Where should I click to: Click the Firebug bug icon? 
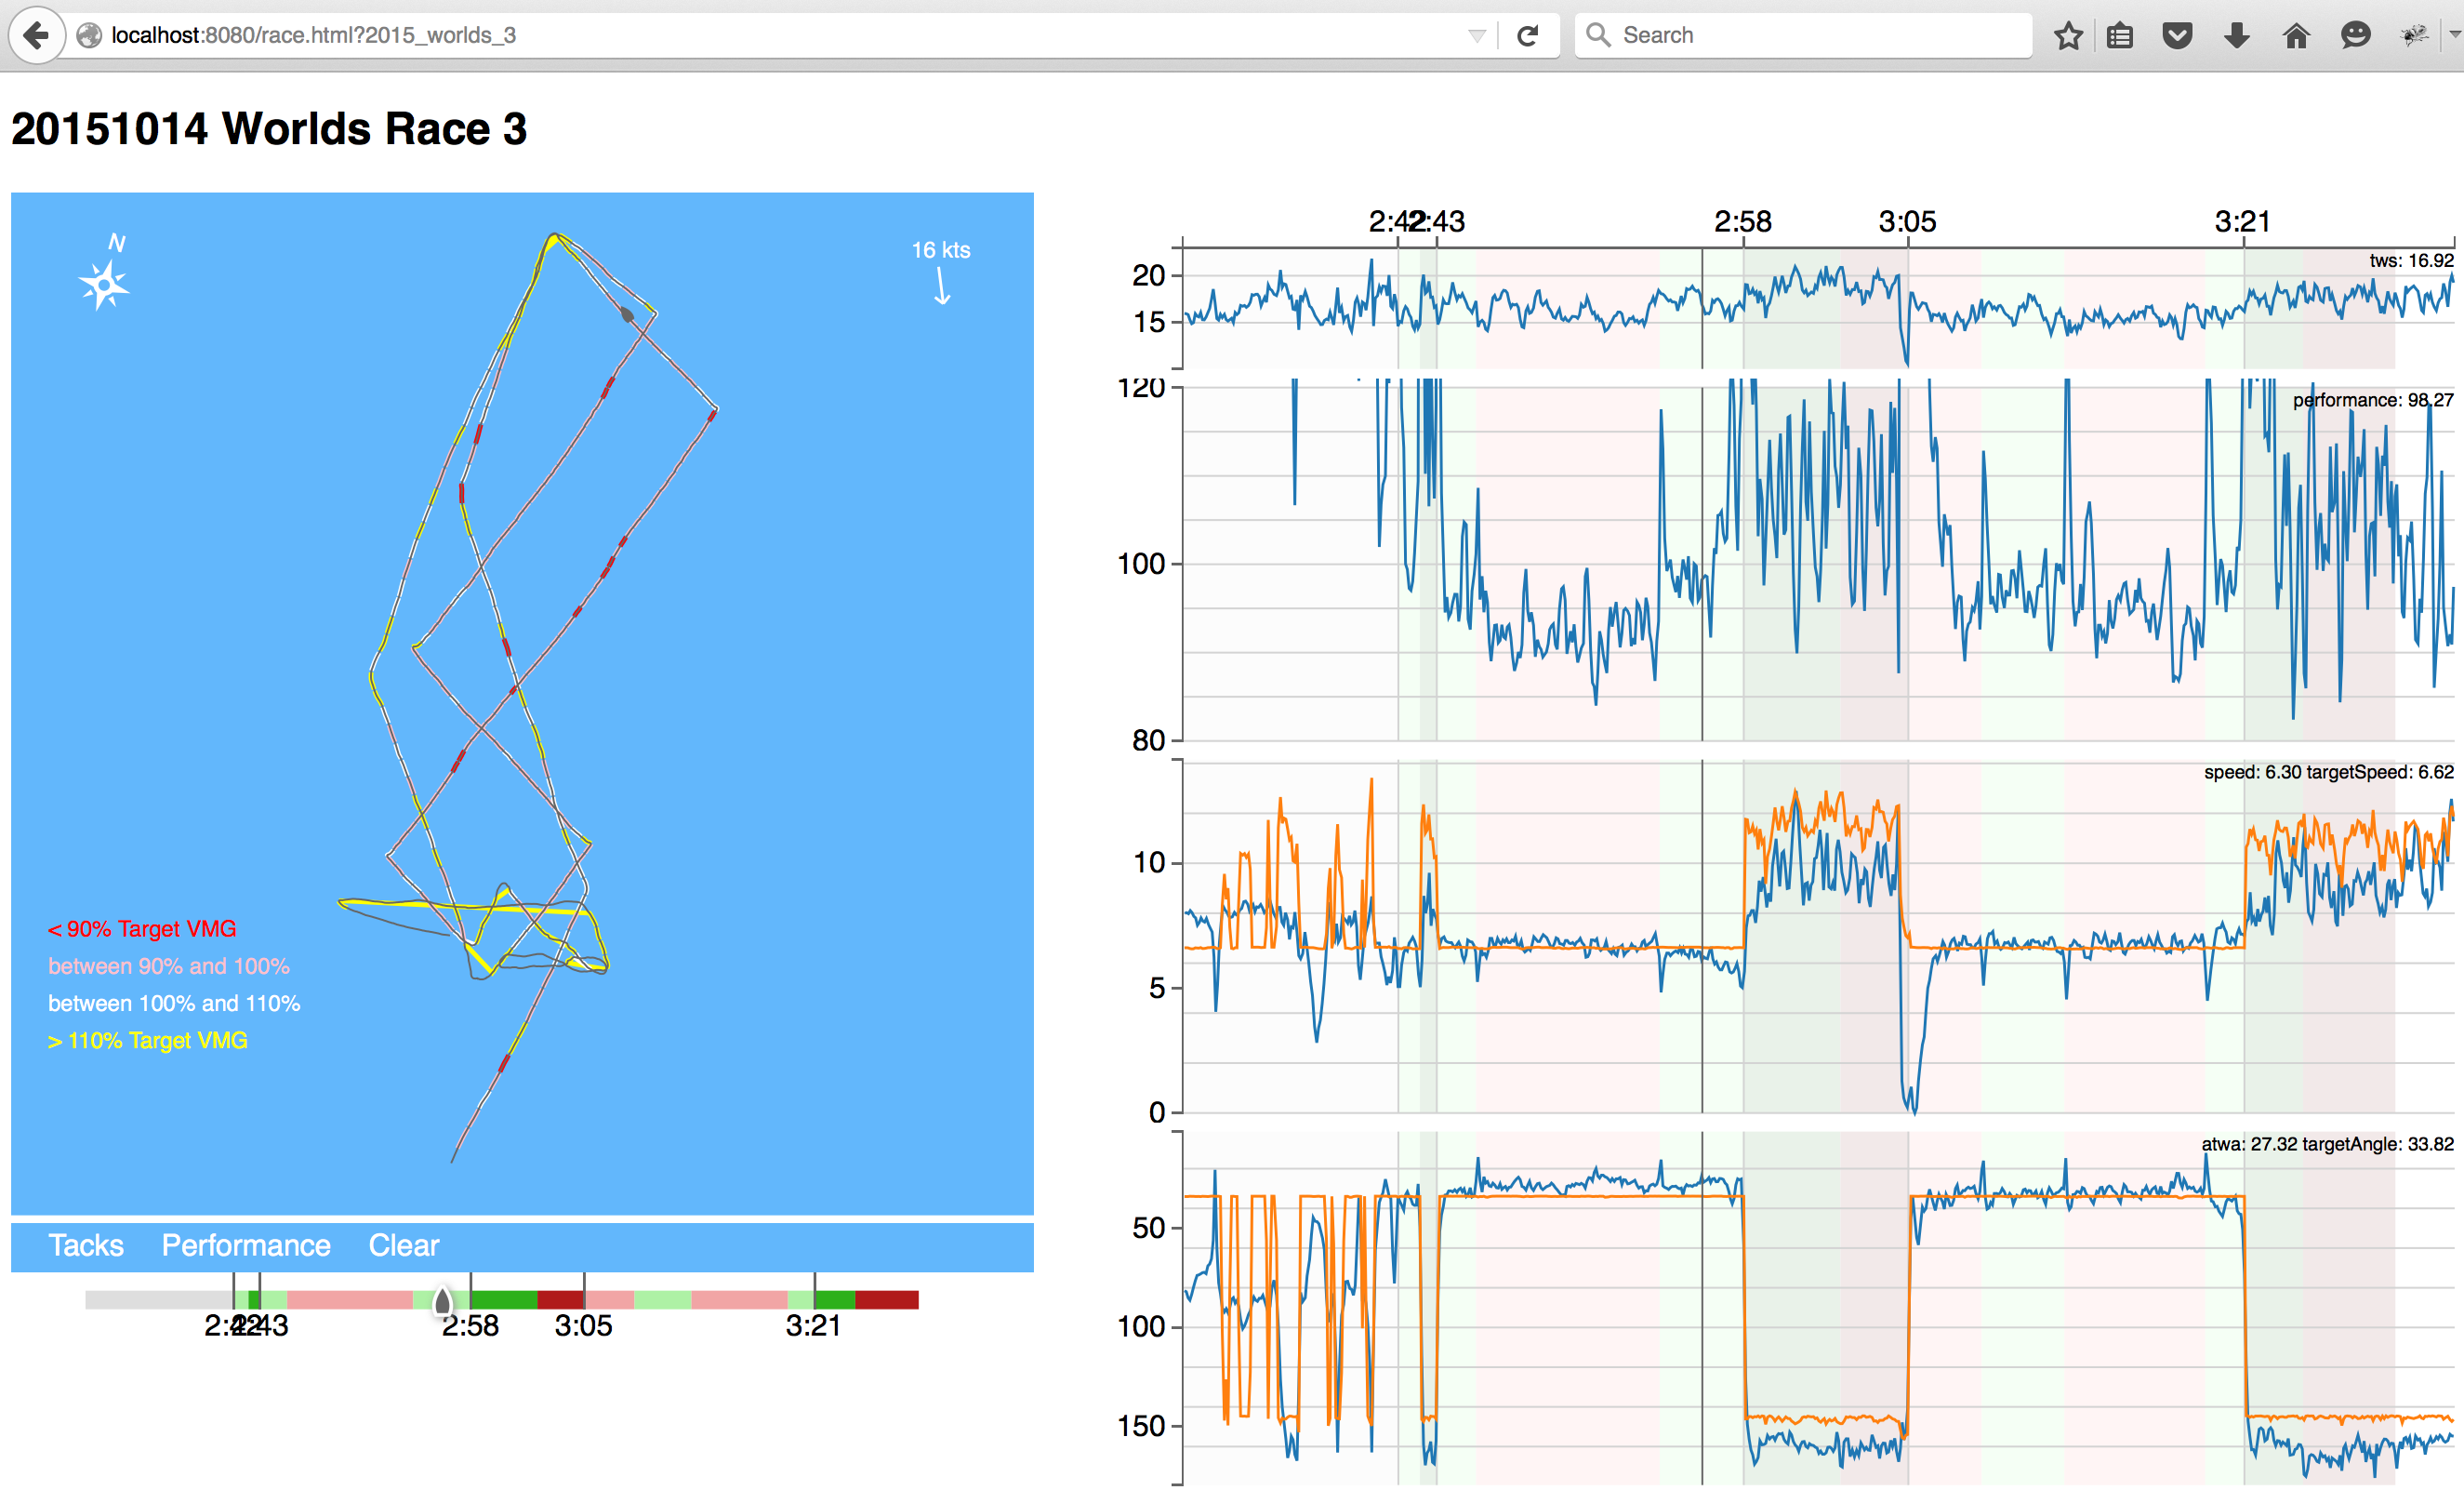pyautogui.click(x=2413, y=36)
